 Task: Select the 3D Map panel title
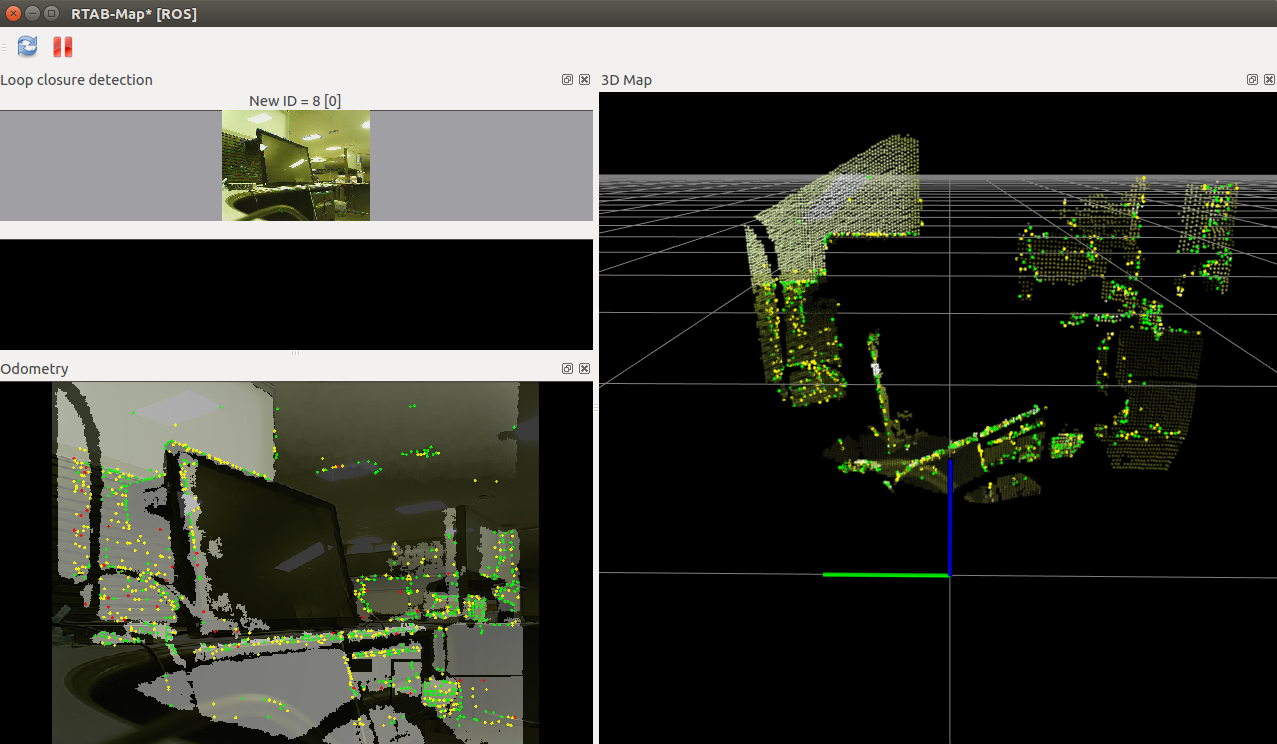(626, 80)
